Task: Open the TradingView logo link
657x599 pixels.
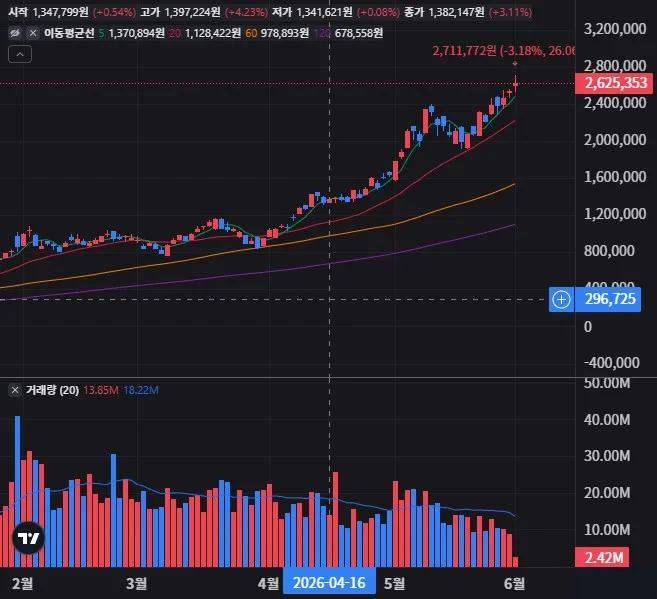Action: coord(28,538)
